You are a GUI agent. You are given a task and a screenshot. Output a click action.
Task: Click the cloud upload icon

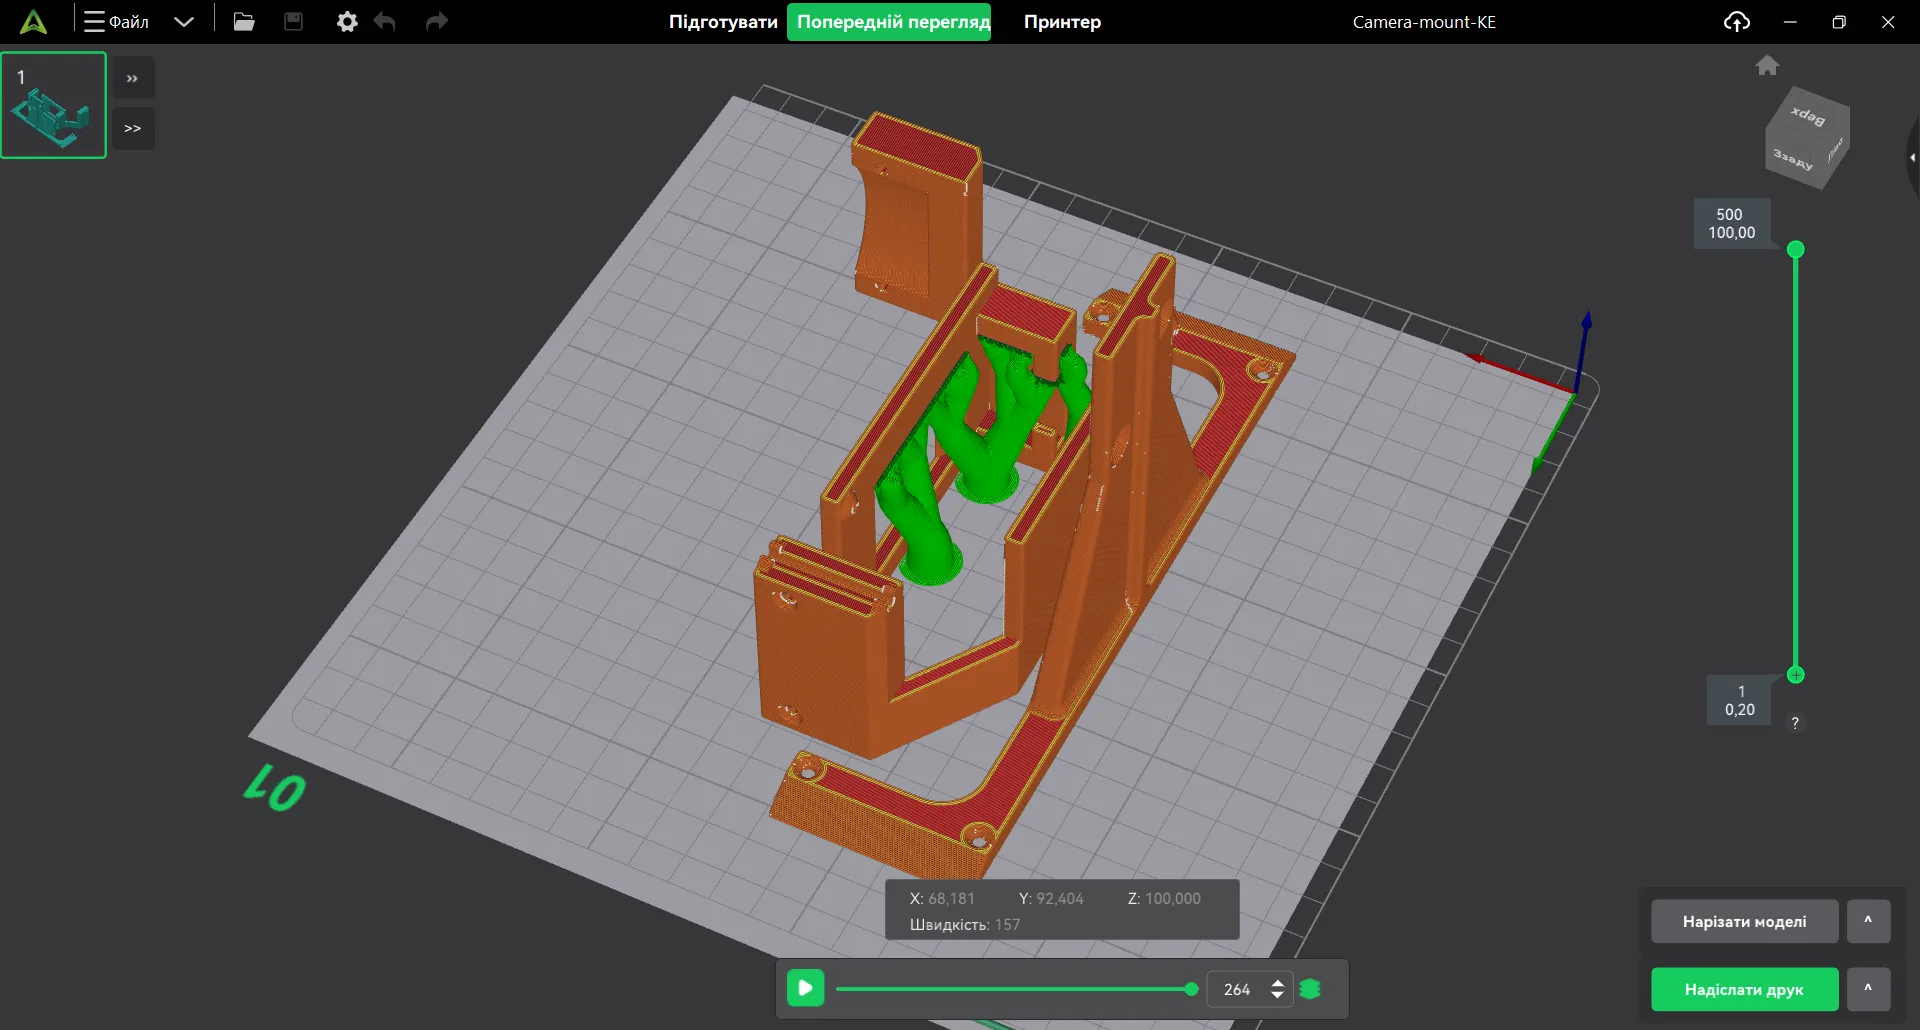point(1736,22)
